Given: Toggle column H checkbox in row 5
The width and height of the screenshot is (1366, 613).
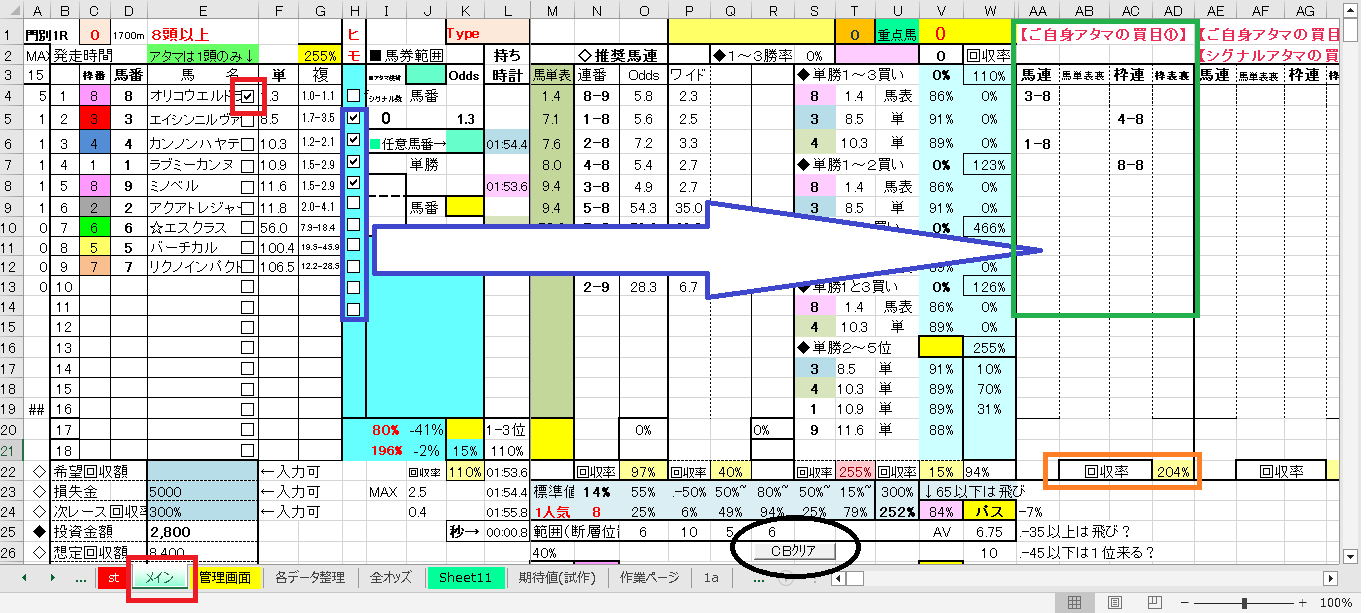Looking at the screenshot, I should 354,118.
